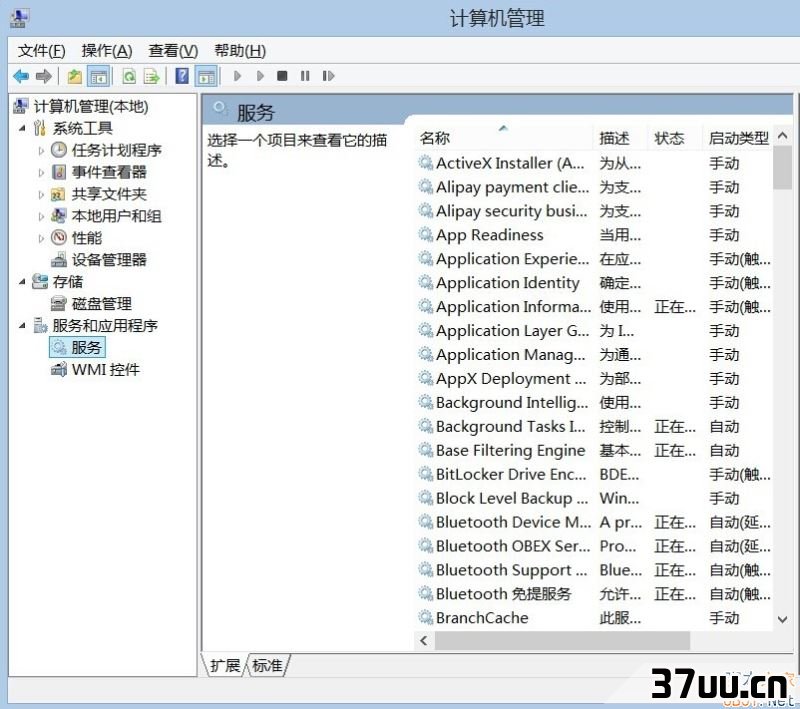Switch to the 扩展 tab
Viewport: 800px width, 709px height.
(225, 665)
